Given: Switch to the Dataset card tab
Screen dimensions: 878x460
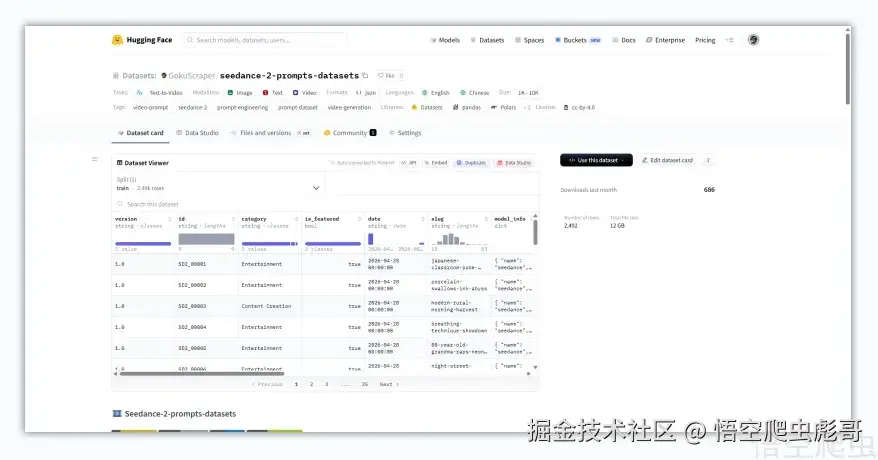Looking at the screenshot, I should [141, 133].
